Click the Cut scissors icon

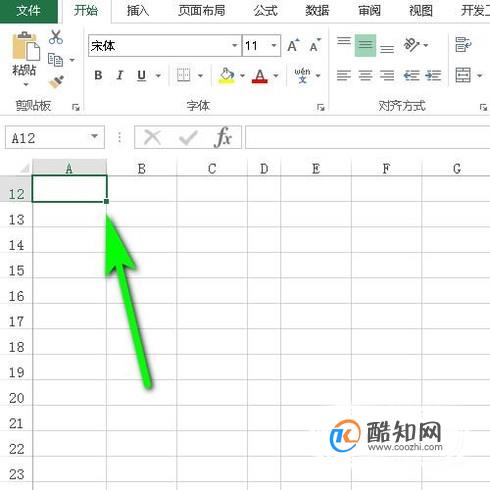pyautogui.click(x=56, y=37)
